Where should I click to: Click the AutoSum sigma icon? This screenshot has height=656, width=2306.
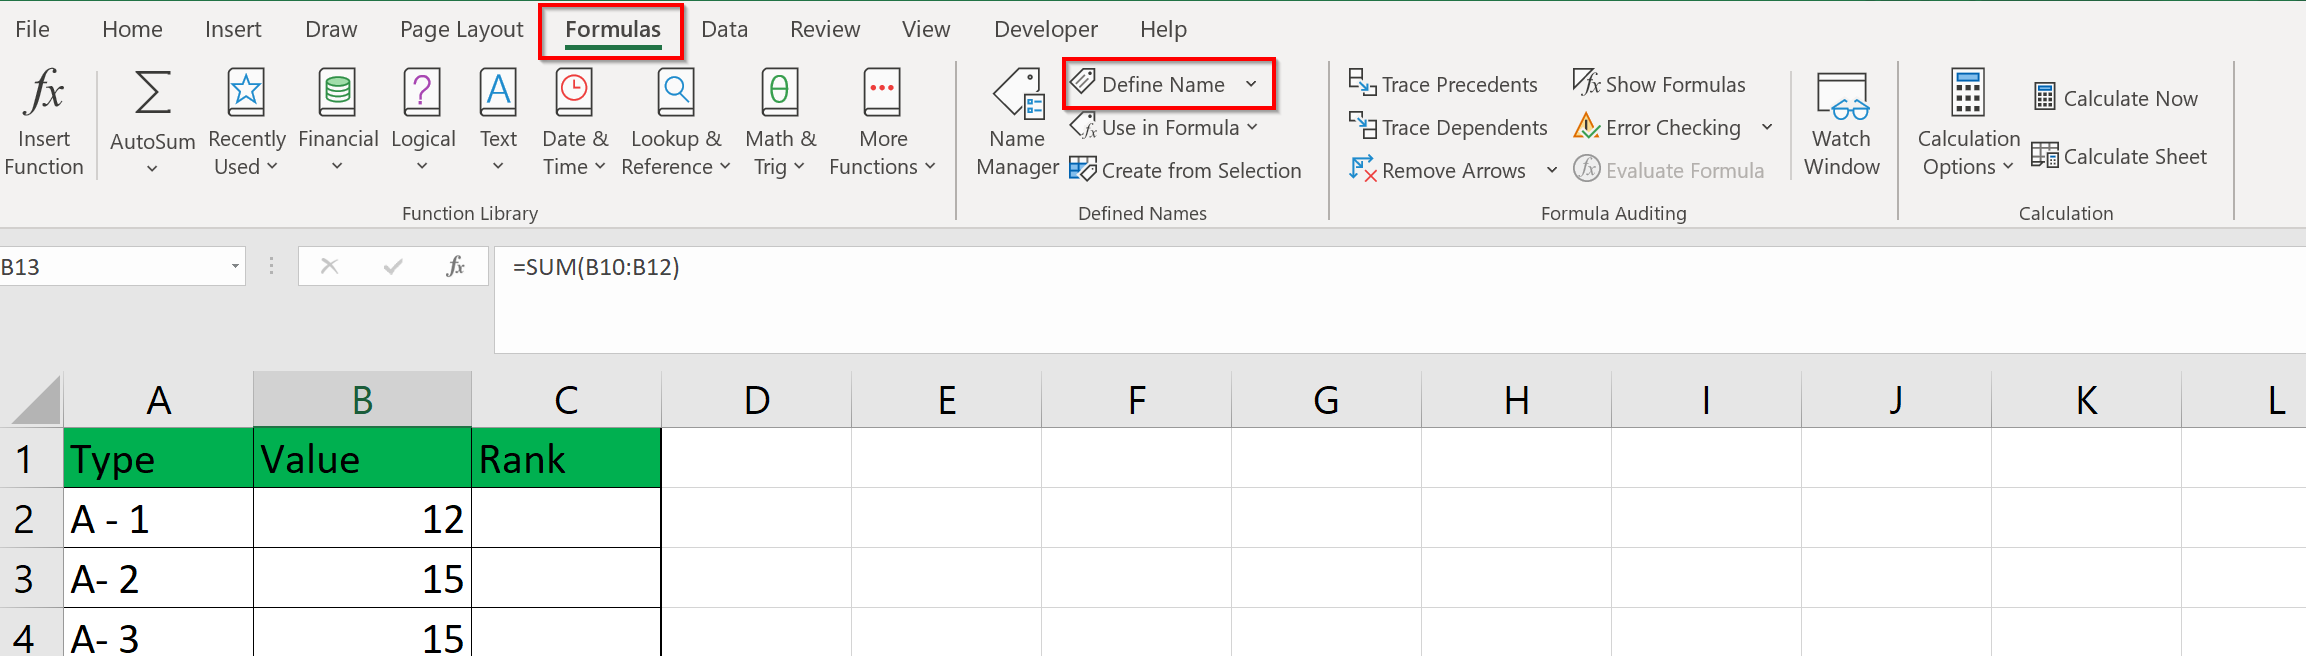[x=152, y=93]
